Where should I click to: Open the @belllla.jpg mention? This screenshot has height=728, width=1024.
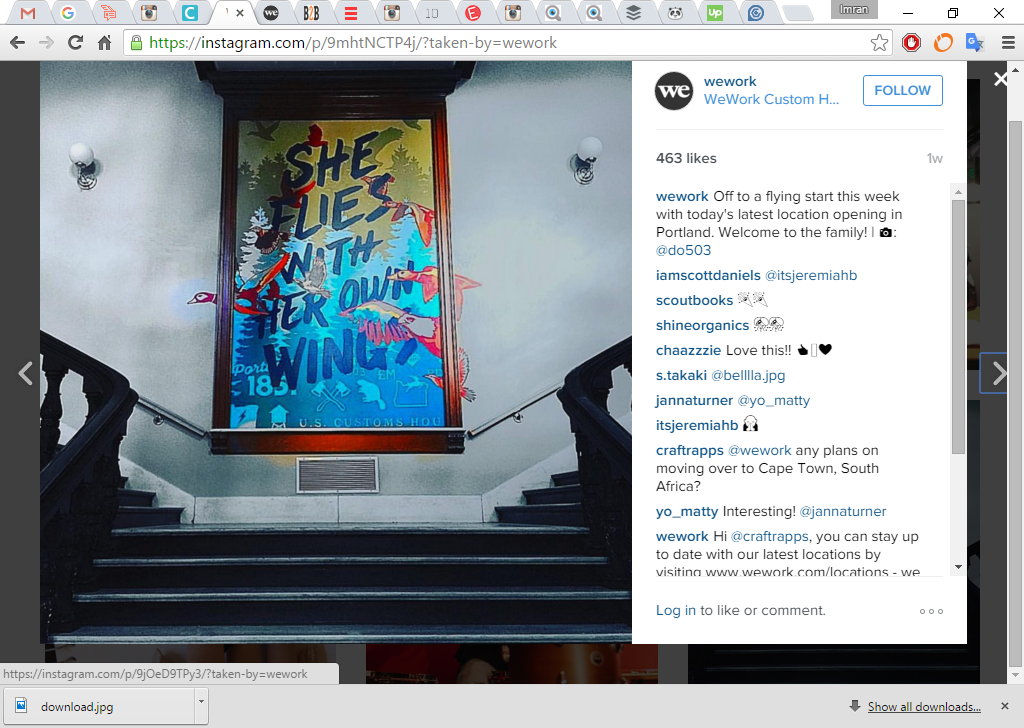pos(748,375)
